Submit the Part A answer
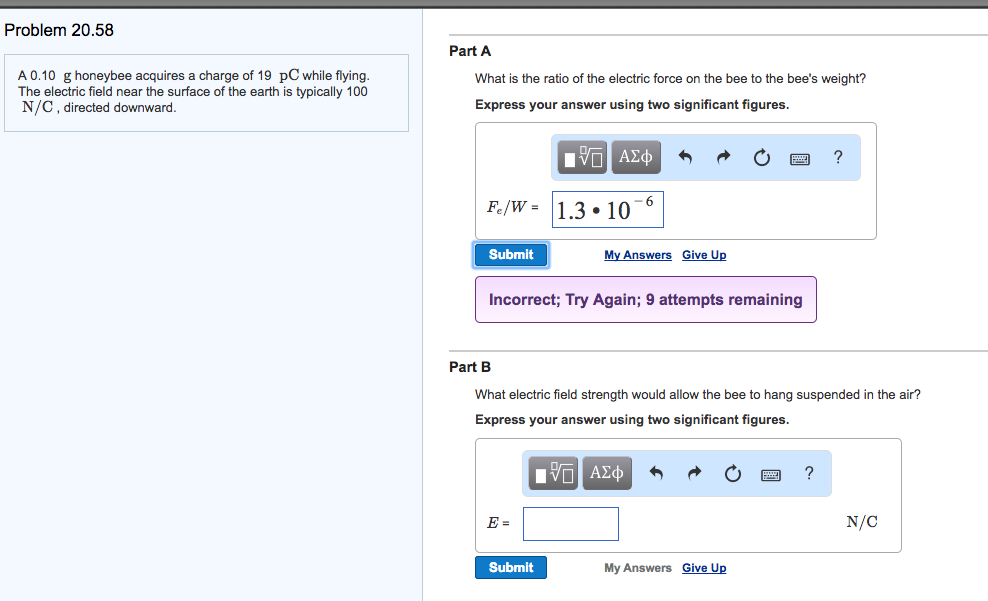The height and width of the screenshot is (601, 988). 511,255
